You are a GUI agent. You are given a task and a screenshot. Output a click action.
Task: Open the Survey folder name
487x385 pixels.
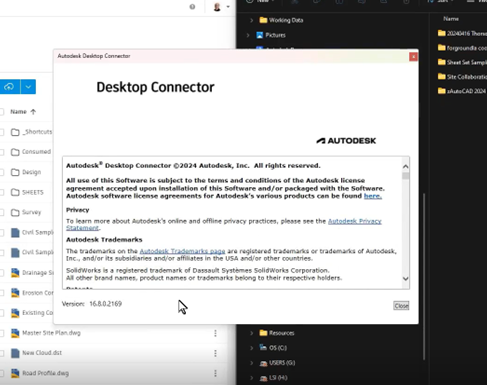(x=32, y=212)
